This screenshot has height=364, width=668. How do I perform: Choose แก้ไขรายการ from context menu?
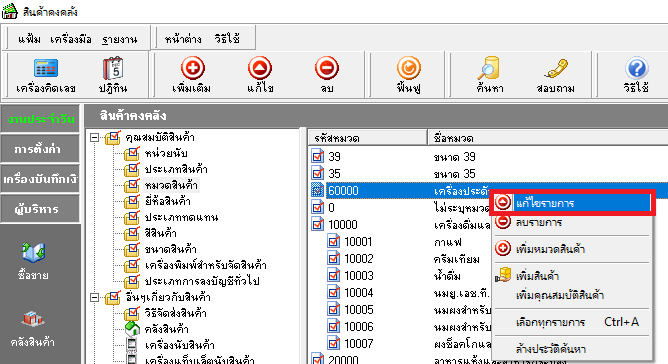pyautogui.click(x=572, y=203)
